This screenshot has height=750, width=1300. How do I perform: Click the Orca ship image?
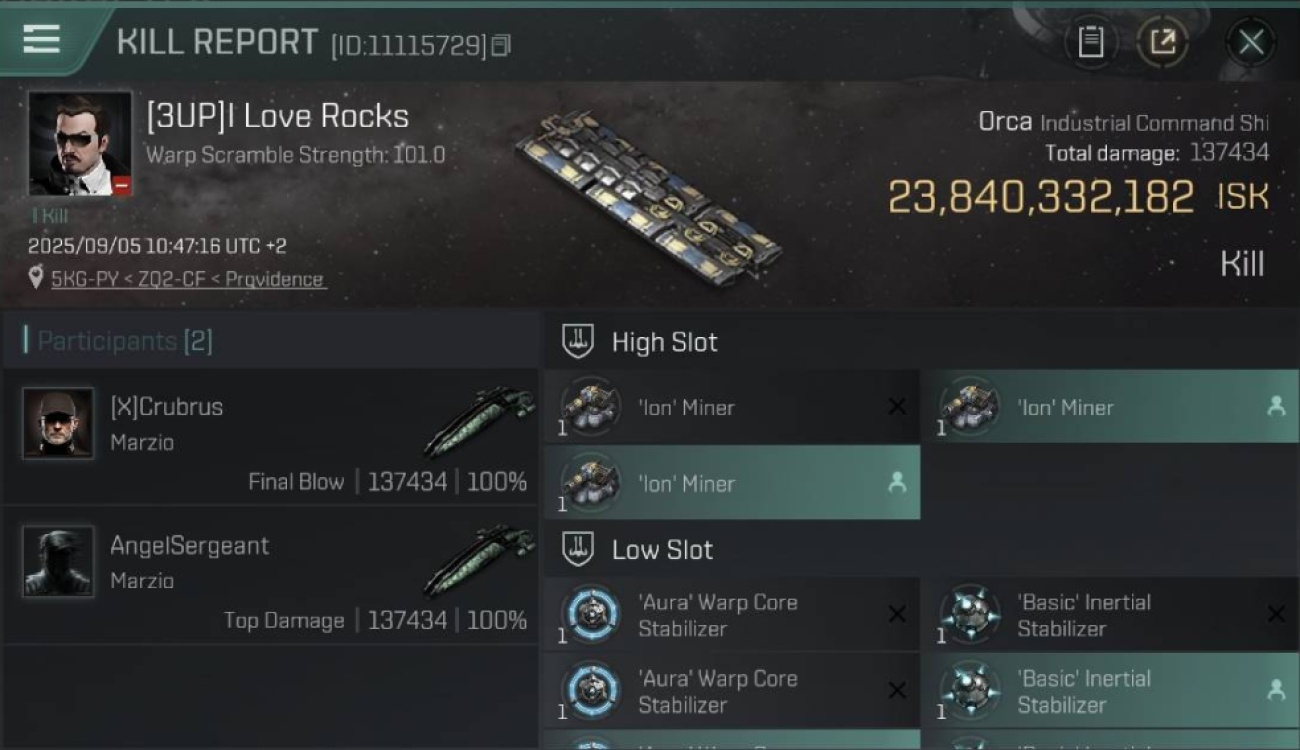pyautogui.click(x=648, y=200)
